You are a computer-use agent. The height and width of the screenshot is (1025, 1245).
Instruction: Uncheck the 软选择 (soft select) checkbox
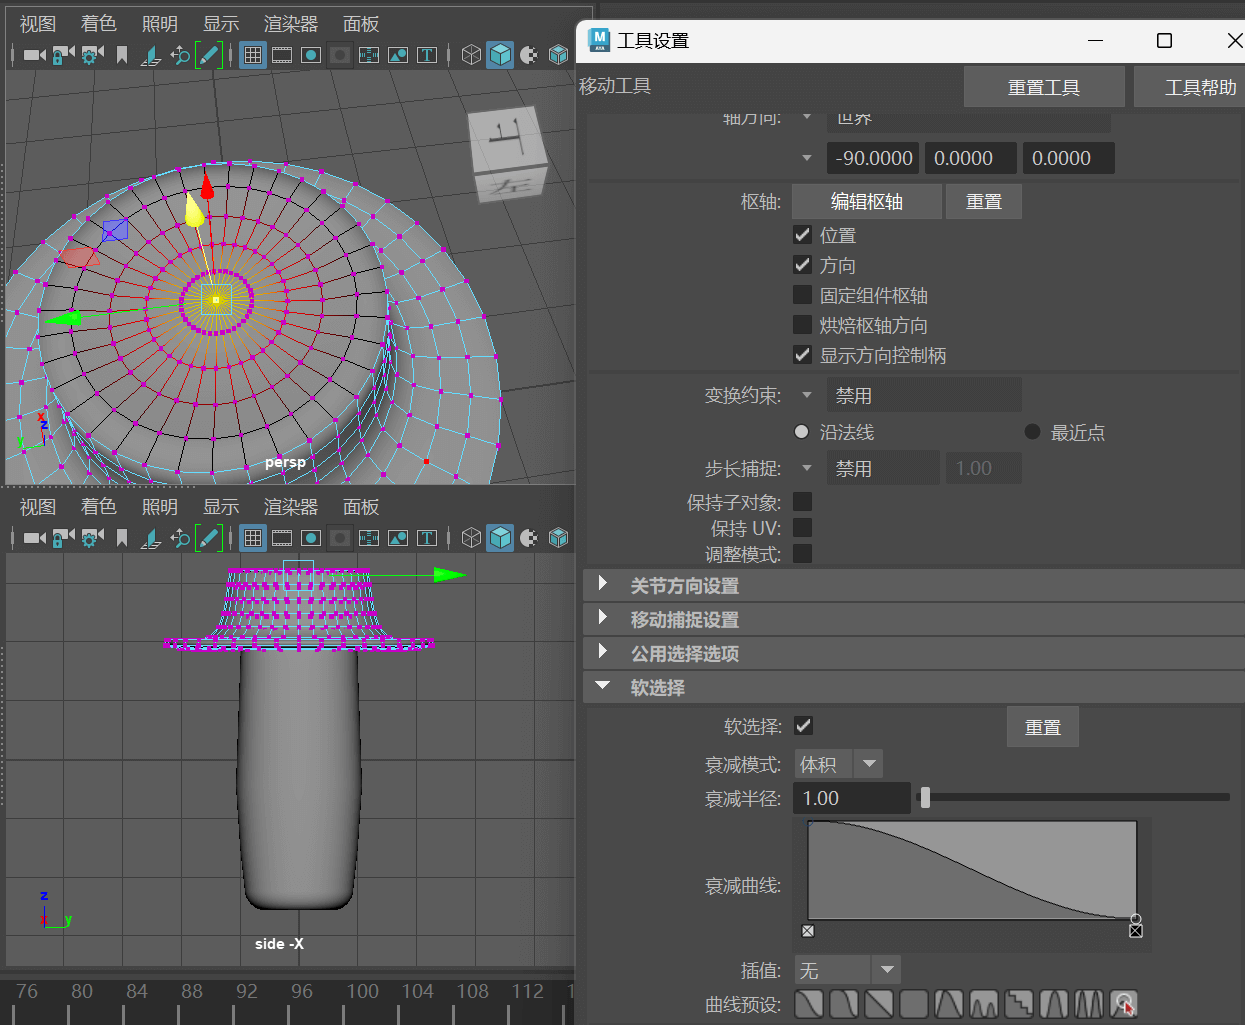tap(803, 726)
